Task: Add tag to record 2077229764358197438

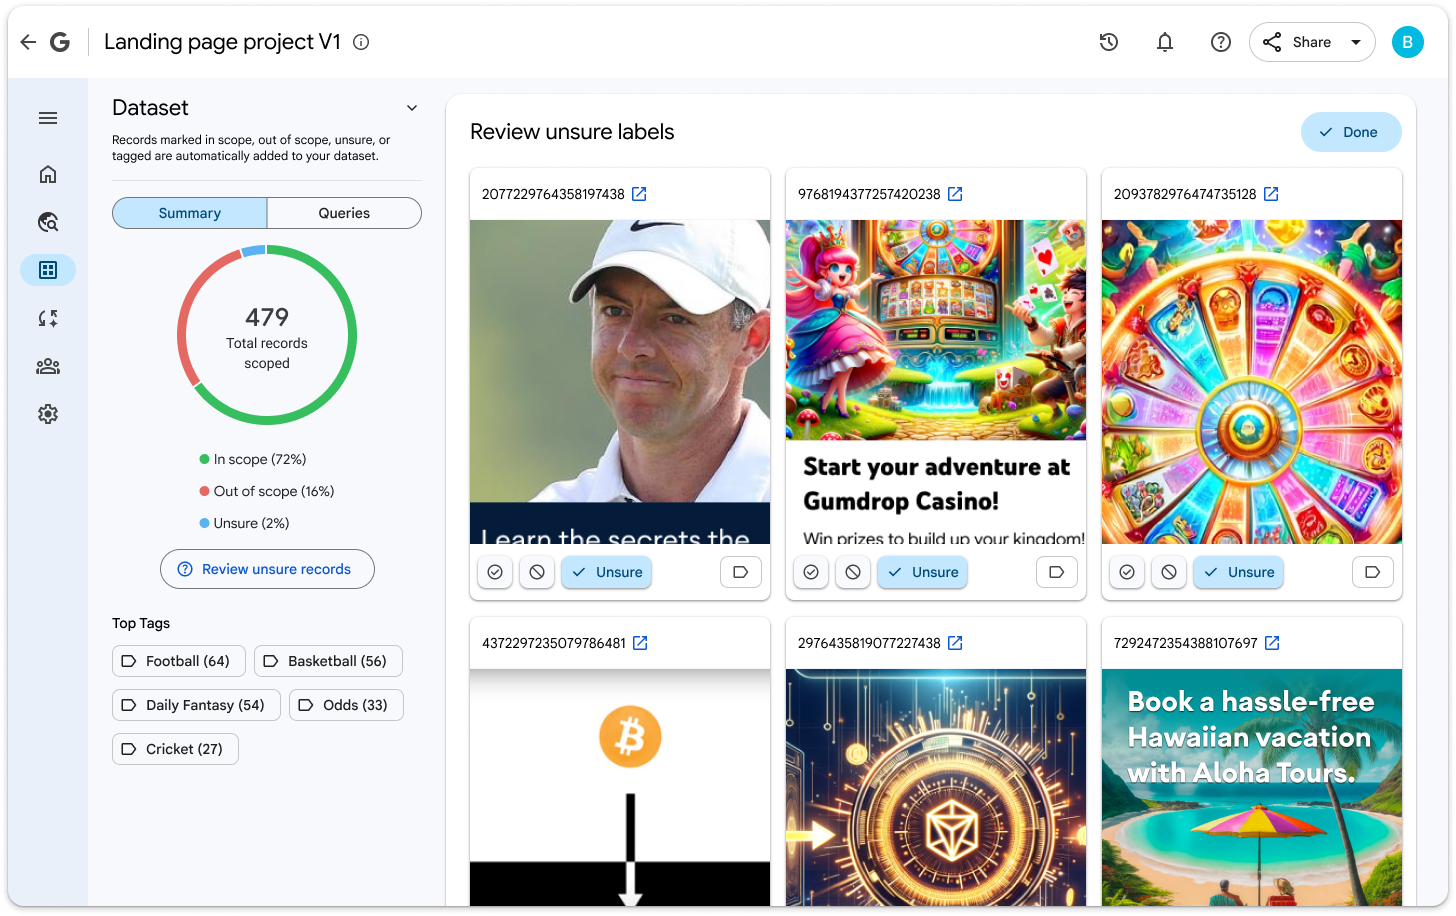Action: click(741, 572)
